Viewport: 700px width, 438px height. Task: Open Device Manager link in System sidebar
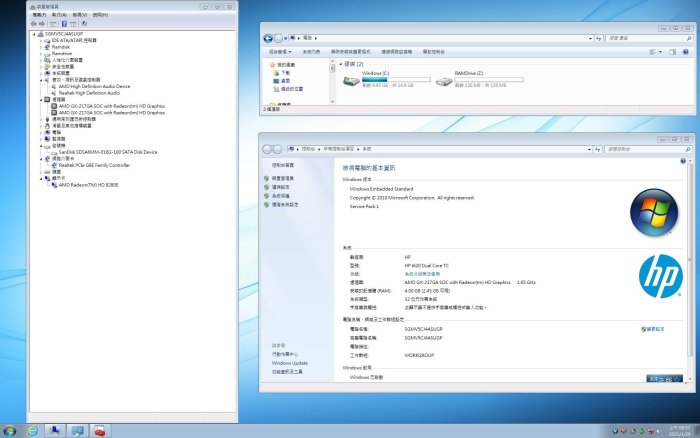(x=283, y=178)
